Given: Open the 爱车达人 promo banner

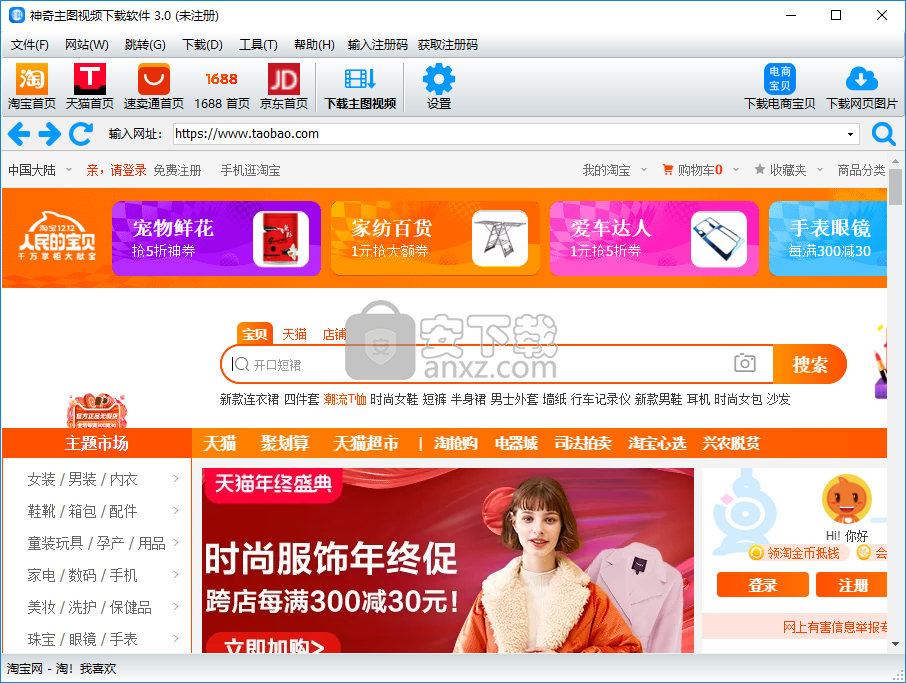Looking at the screenshot, I should [x=655, y=238].
